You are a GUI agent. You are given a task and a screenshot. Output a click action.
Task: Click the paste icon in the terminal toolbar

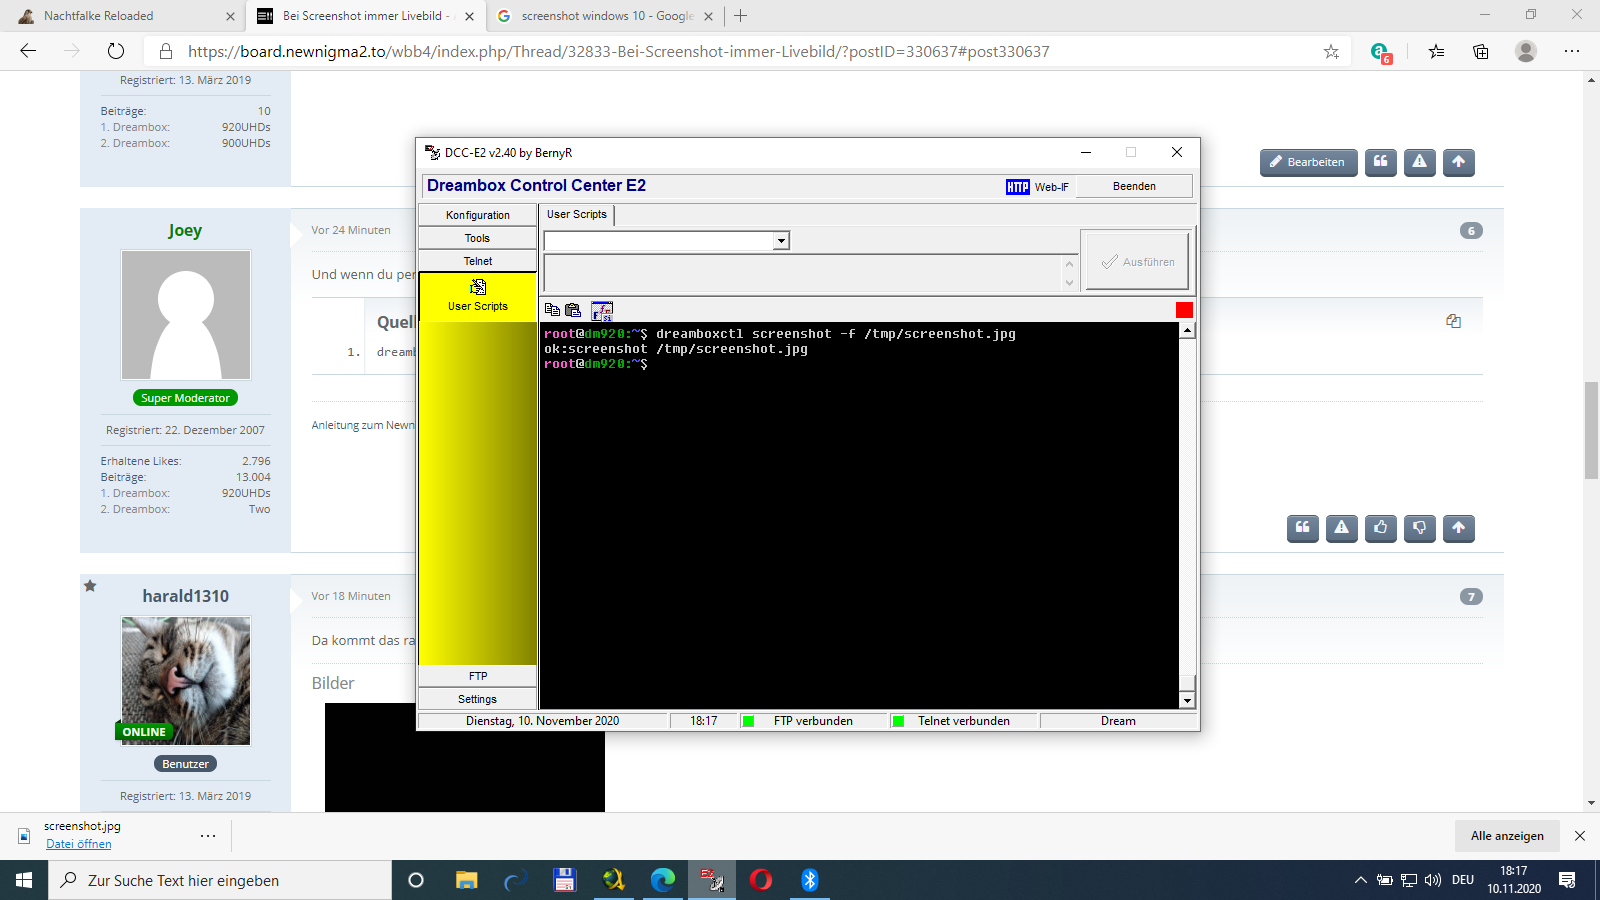[x=573, y=310]
